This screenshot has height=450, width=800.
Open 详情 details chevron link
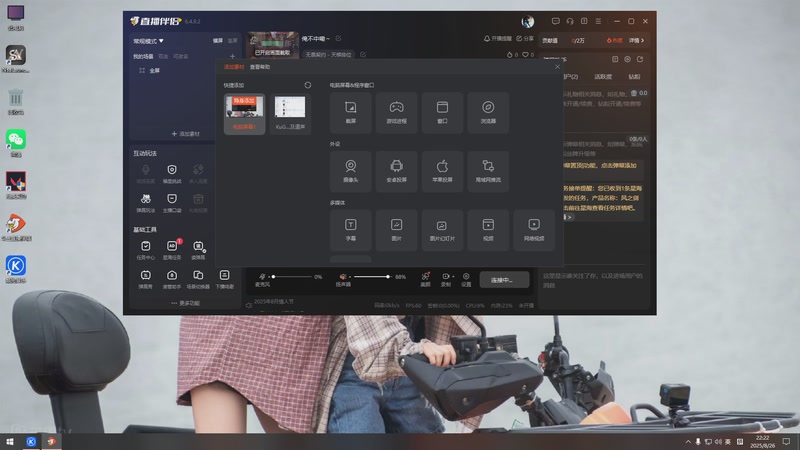click(x=636, y=40)
